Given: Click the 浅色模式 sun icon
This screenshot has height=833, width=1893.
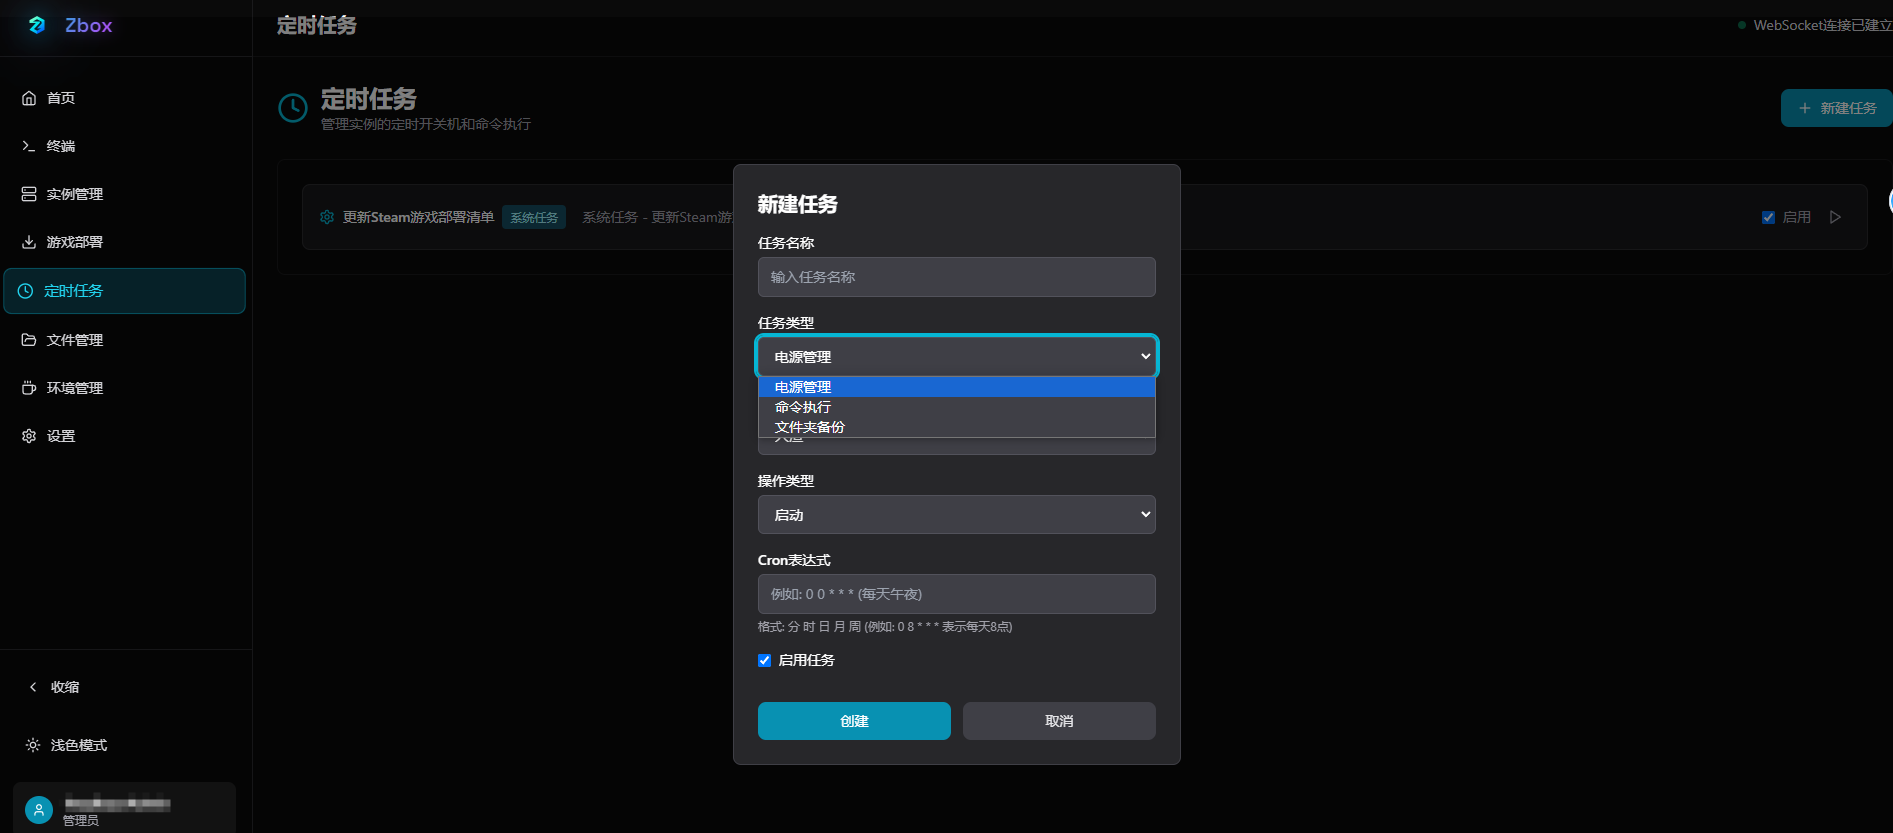Looking at the screenshot, I should point(33,745).
